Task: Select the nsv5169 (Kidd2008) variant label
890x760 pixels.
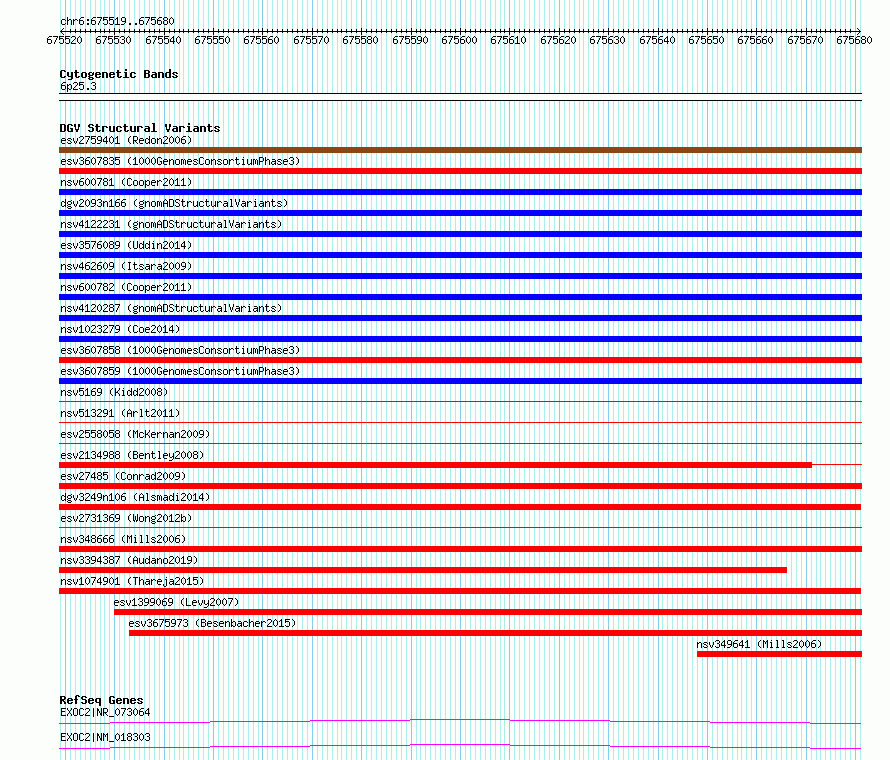Action: point(114,392)
